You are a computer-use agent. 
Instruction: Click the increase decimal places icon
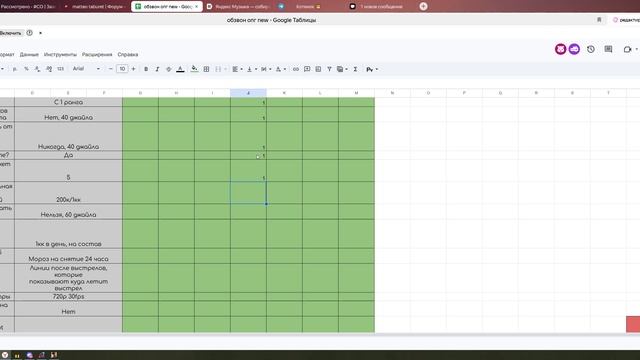[x=49, y=69]
